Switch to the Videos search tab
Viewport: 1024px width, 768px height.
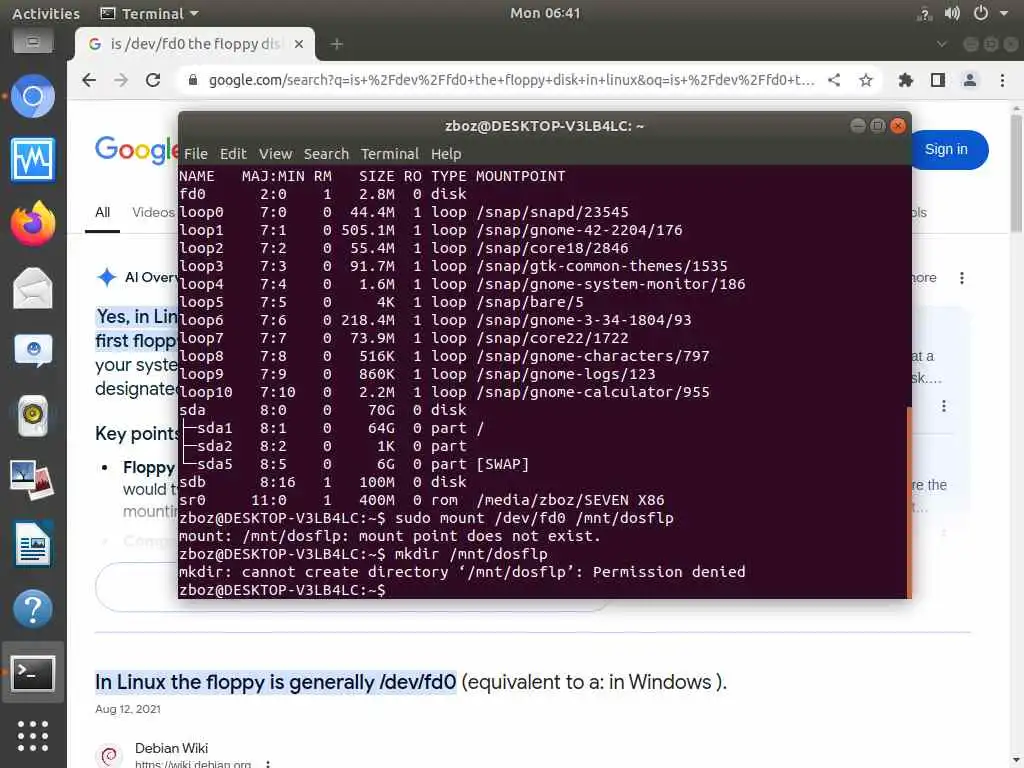[153, 212]
